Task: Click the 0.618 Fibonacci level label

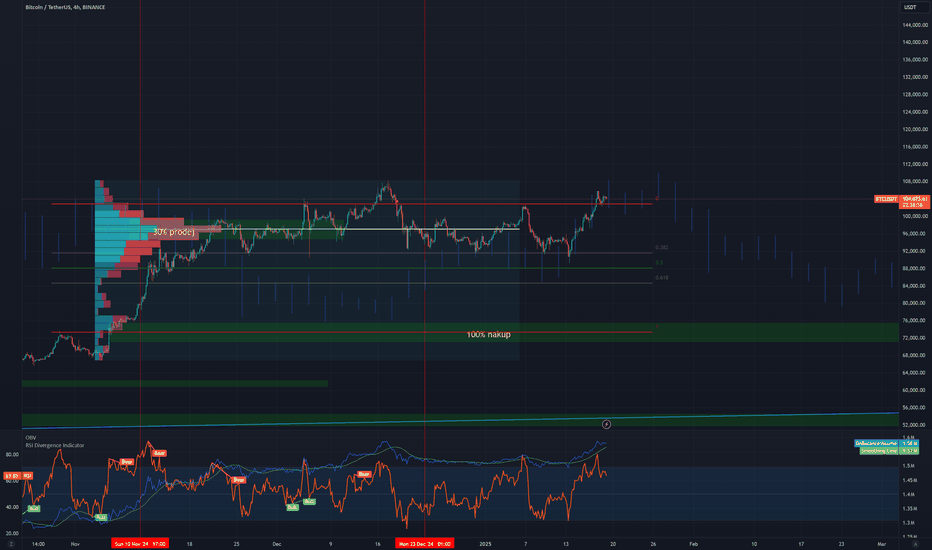Action: click(662, 278)
